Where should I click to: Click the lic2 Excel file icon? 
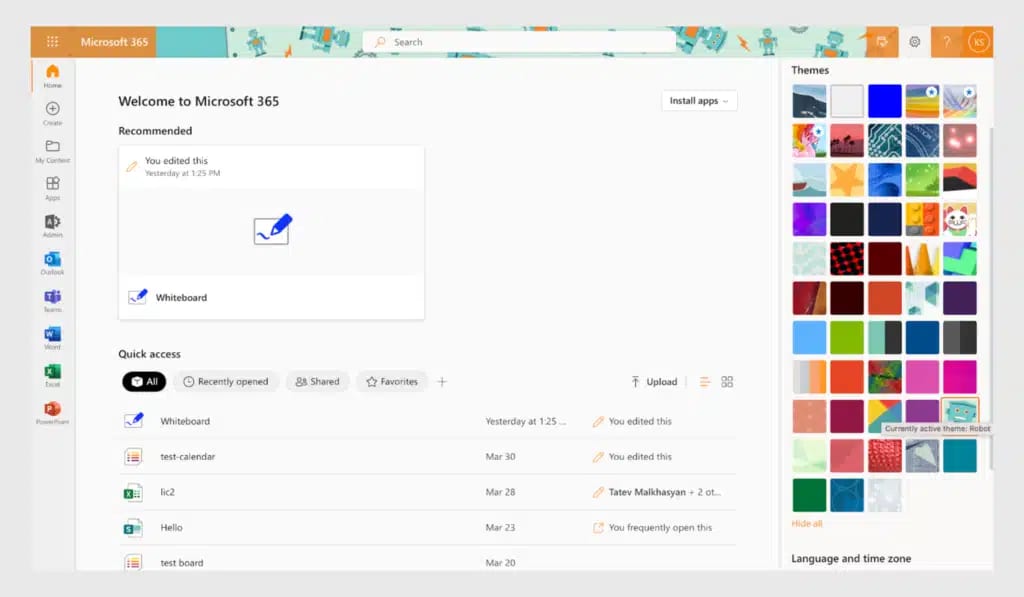pos(133,492)
